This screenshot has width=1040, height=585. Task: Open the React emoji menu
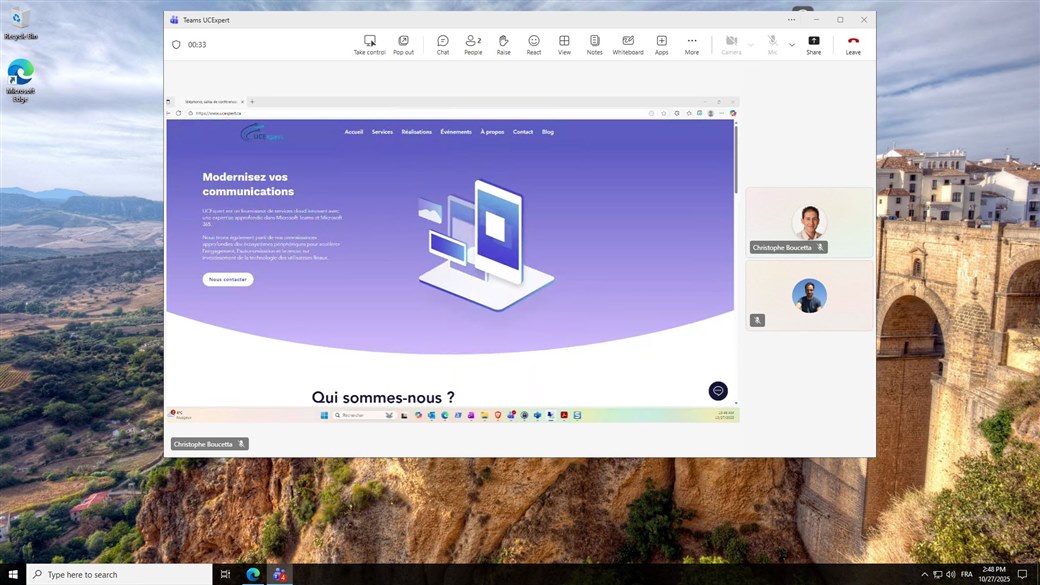point(534,44)
